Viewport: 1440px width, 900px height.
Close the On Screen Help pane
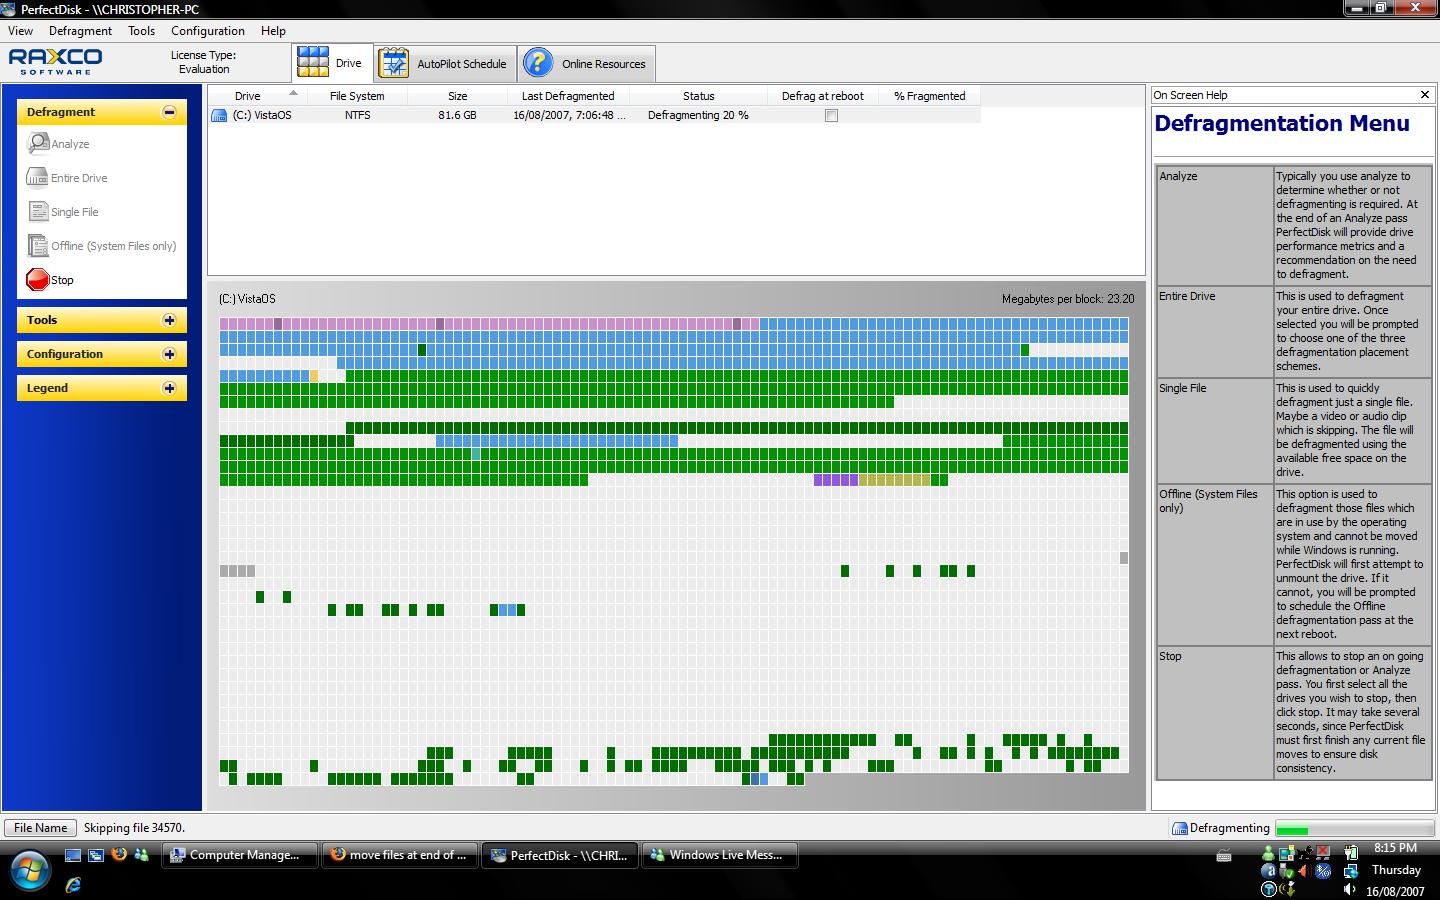[1425, 95]
